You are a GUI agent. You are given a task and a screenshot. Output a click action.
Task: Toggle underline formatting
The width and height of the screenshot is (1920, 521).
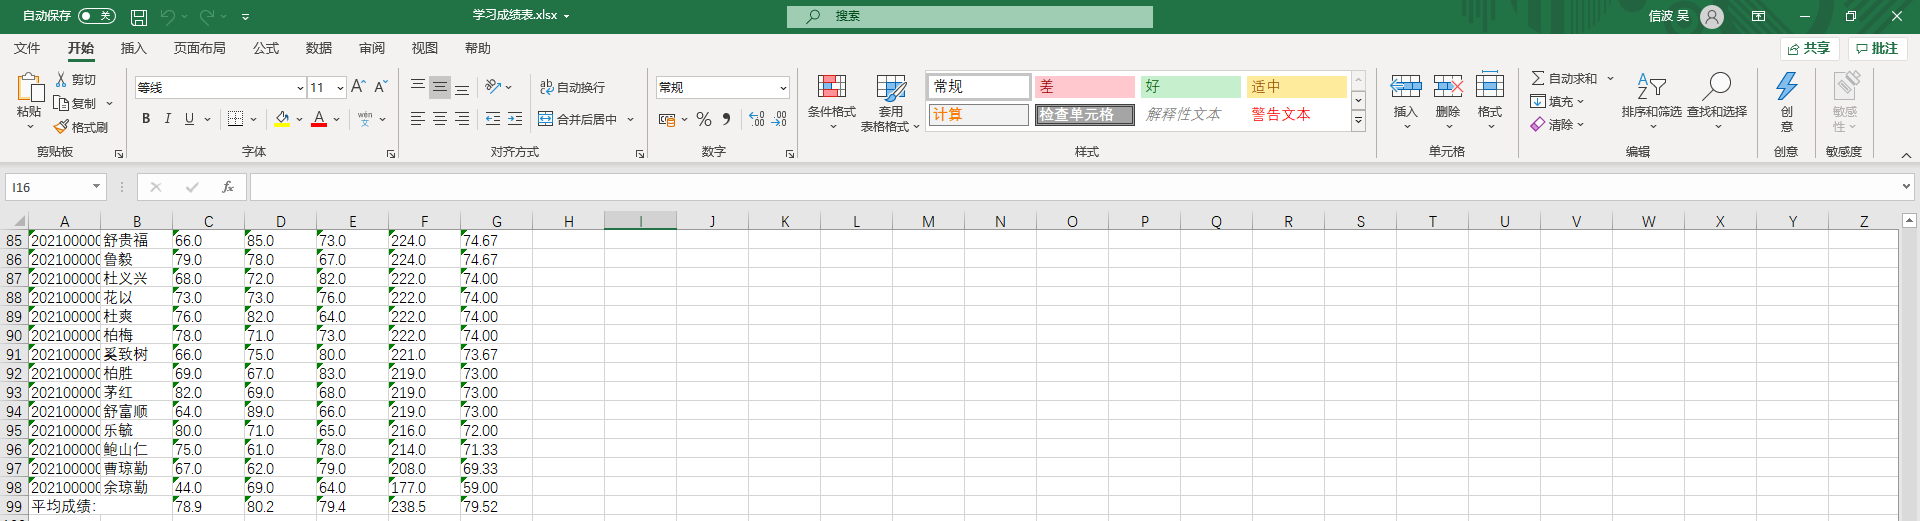pos(189,119)
